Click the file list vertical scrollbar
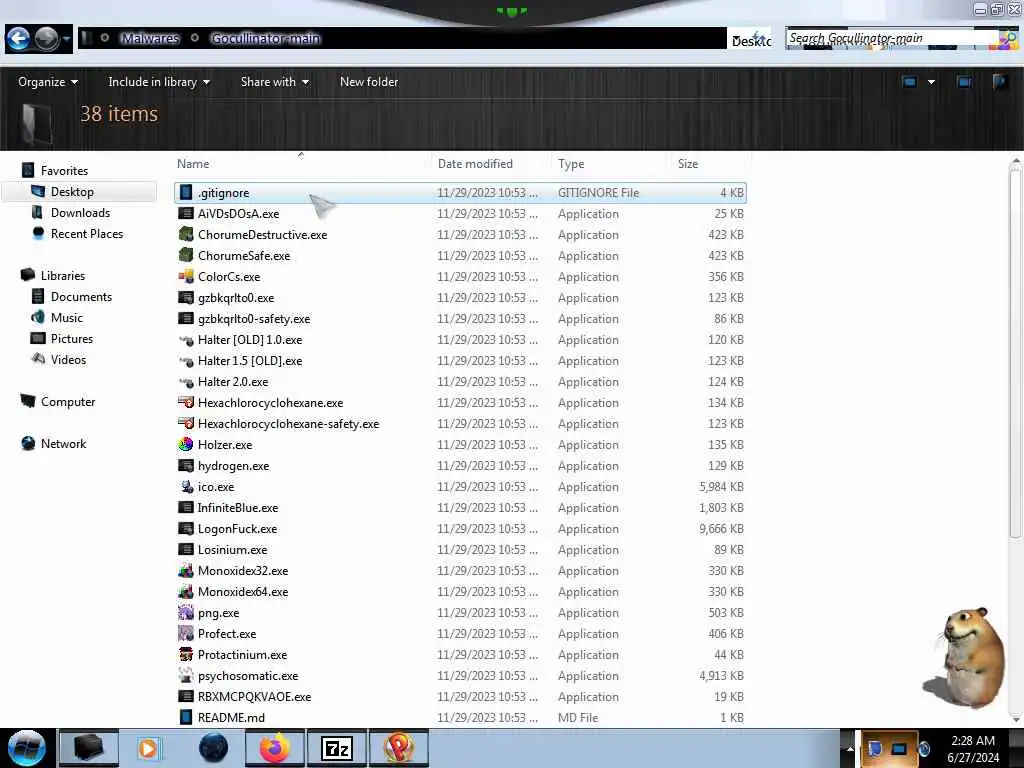Screen dimensions: 1024x768 (1014, 353)
